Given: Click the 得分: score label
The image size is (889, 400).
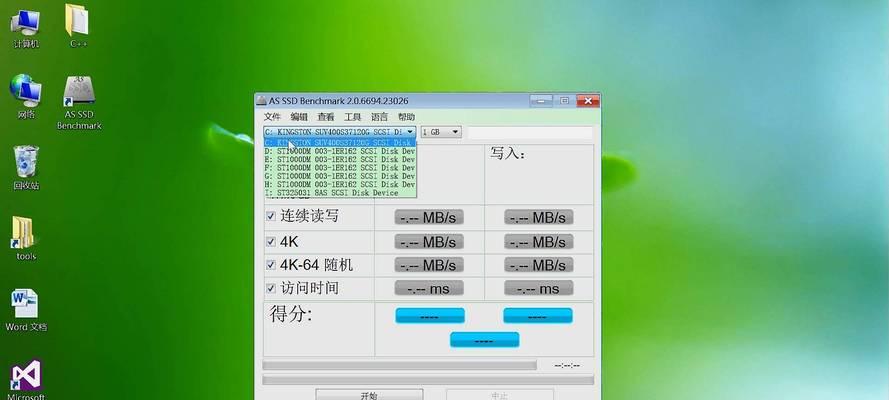Looking at the screenshot, I should pyautogui.click(x=291, y=314).
